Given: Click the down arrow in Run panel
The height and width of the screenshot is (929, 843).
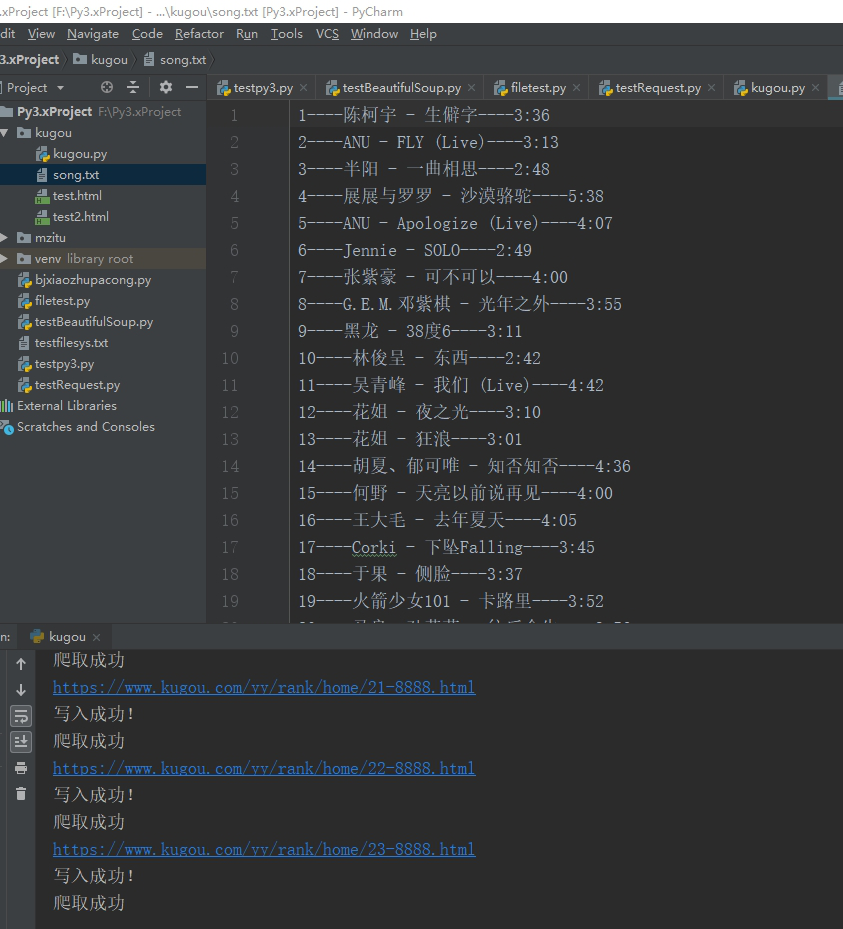Looking at the screenshot, I should point(21,690).
